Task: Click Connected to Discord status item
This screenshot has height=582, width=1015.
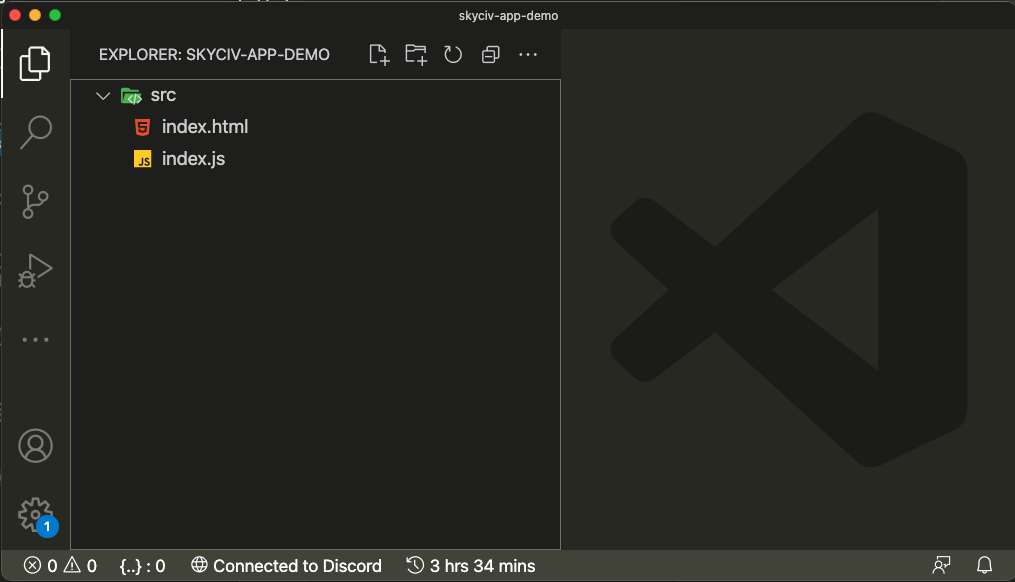Action: tap(286, 566)
